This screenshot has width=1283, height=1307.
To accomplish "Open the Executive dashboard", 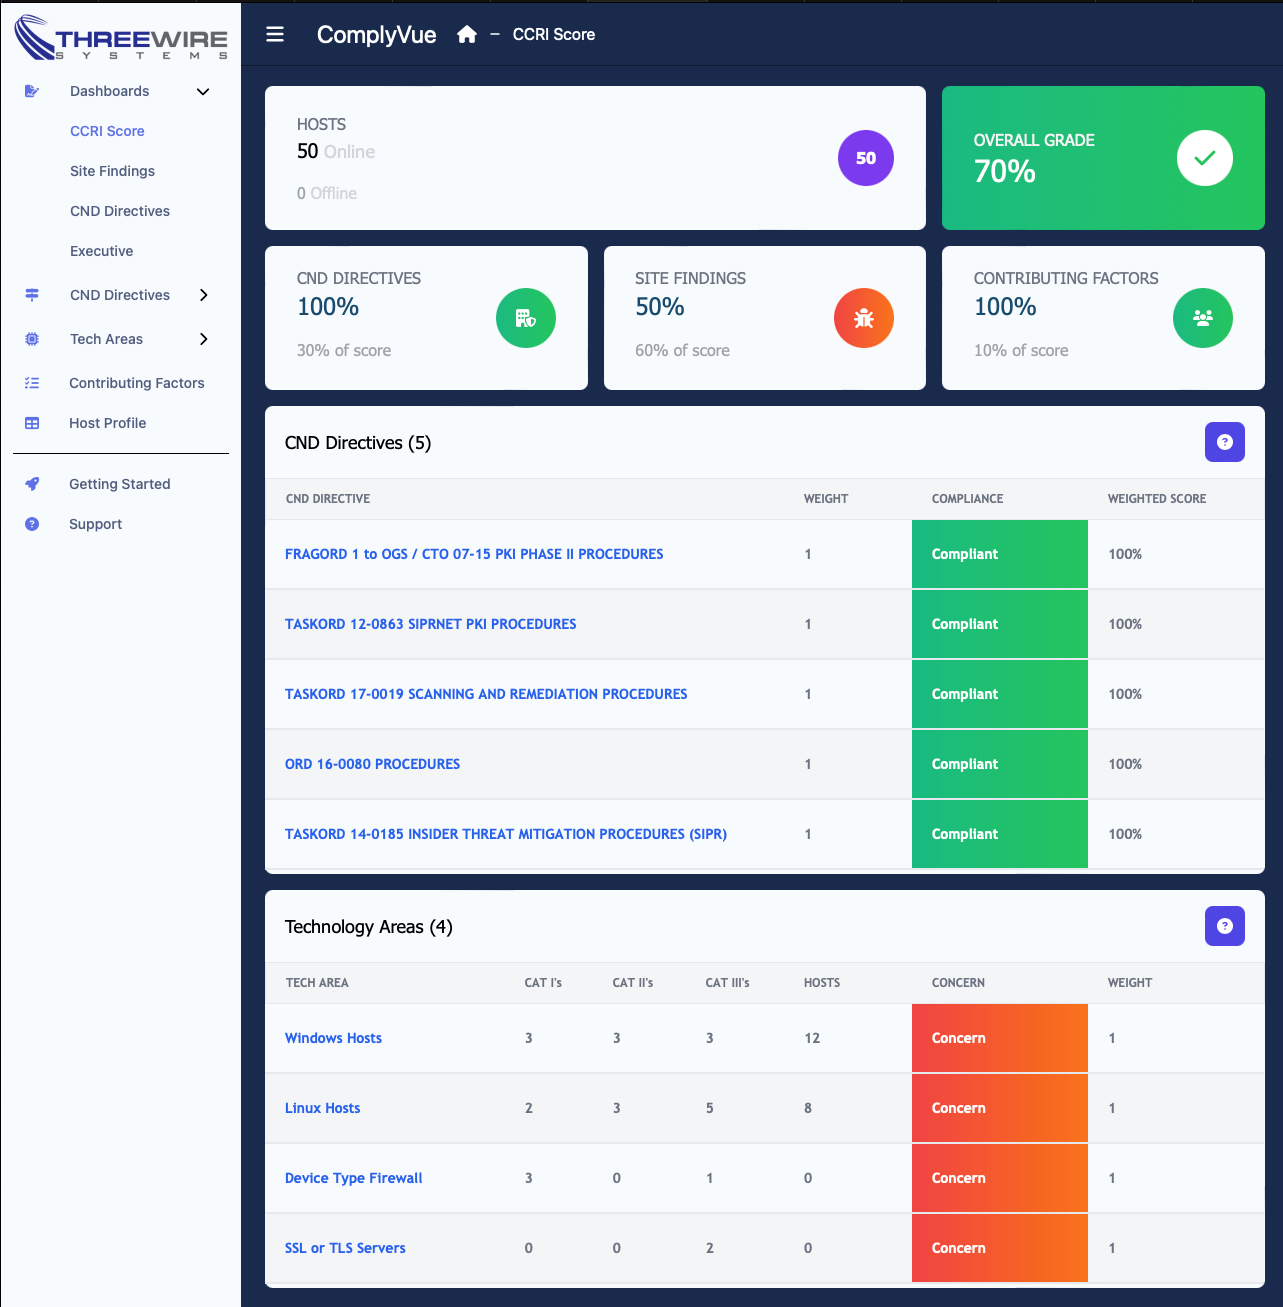I will (x=101, y=251).
